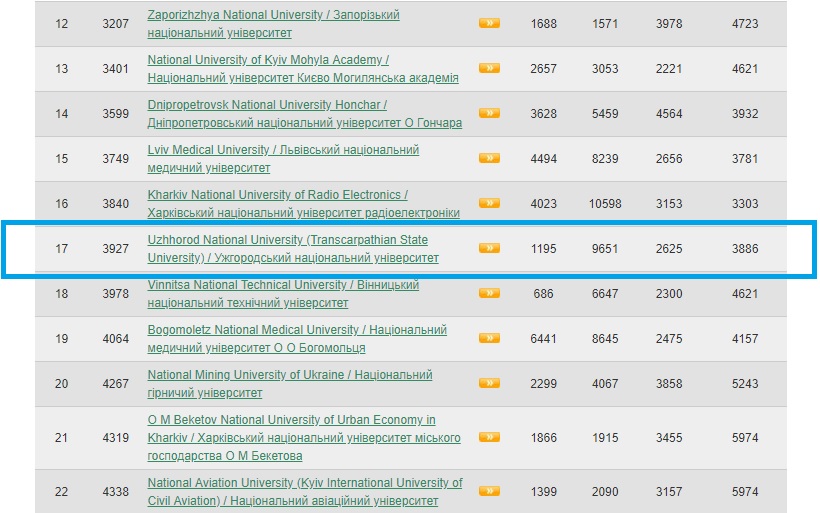Open Bogomoletz National Medical University link
820x513 pixels.
(x=297, y=338)
